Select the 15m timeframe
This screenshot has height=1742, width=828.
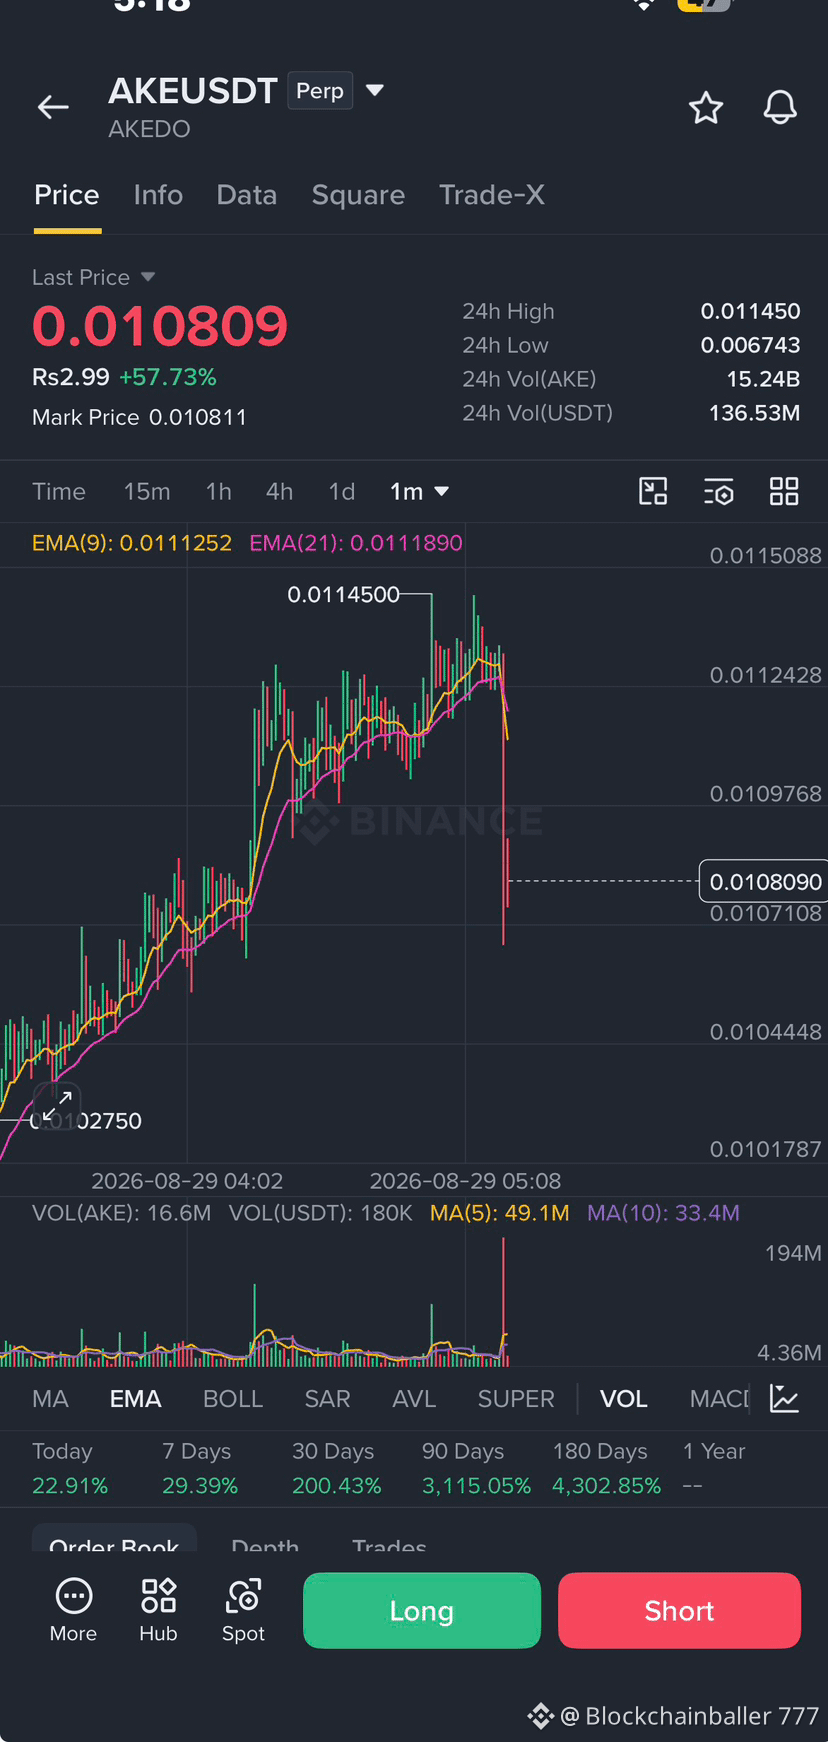coord(147,491)
